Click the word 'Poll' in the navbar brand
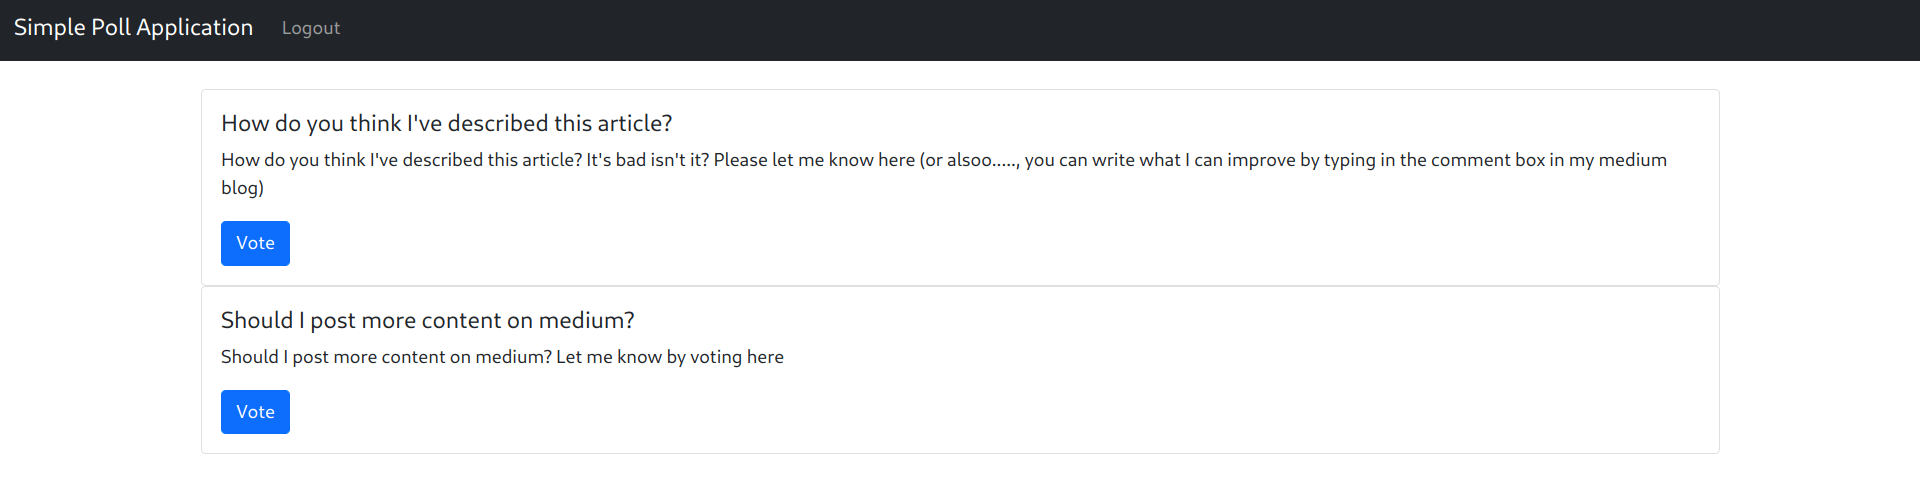1920x485 pixels. pyautogui.click(x=111, y=28)
